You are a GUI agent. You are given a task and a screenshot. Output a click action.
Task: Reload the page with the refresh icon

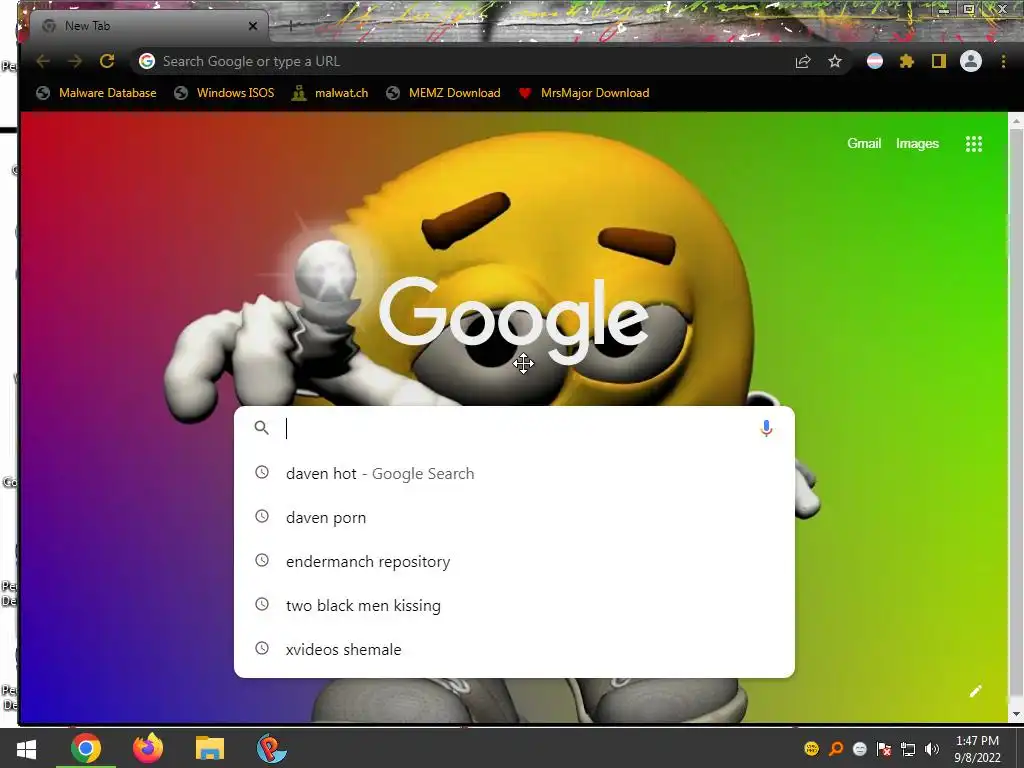[x=107, y=61]
